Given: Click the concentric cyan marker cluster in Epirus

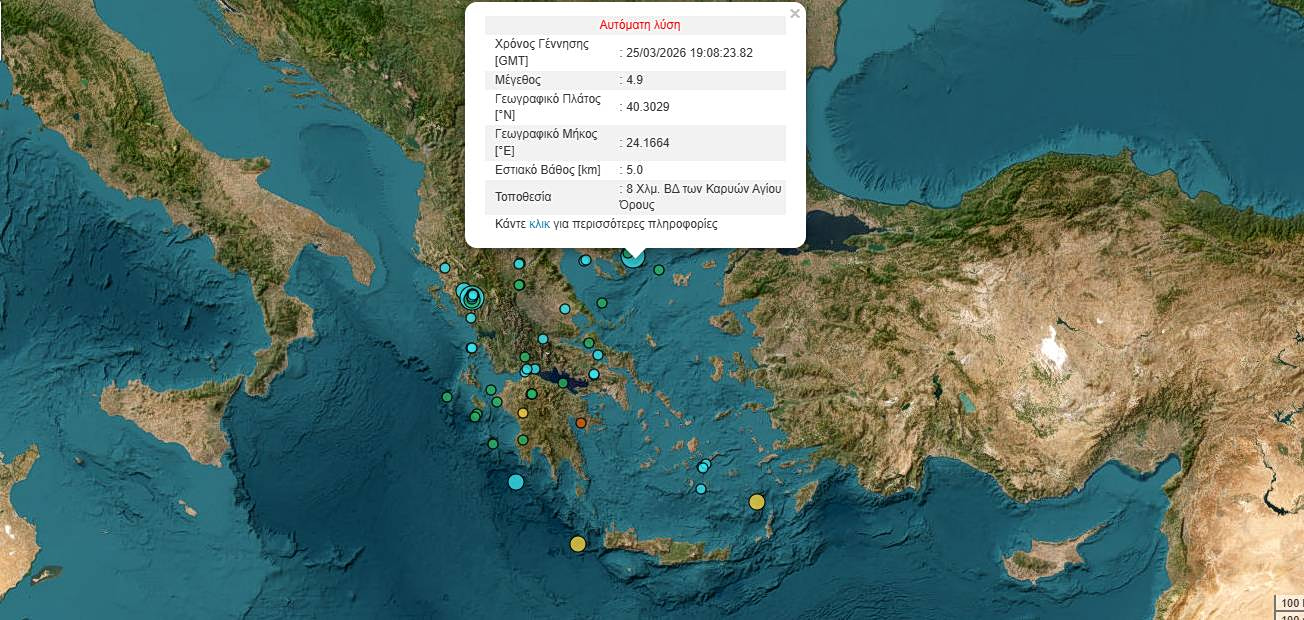Looking at the screenshot, I should tap(471, 295).
